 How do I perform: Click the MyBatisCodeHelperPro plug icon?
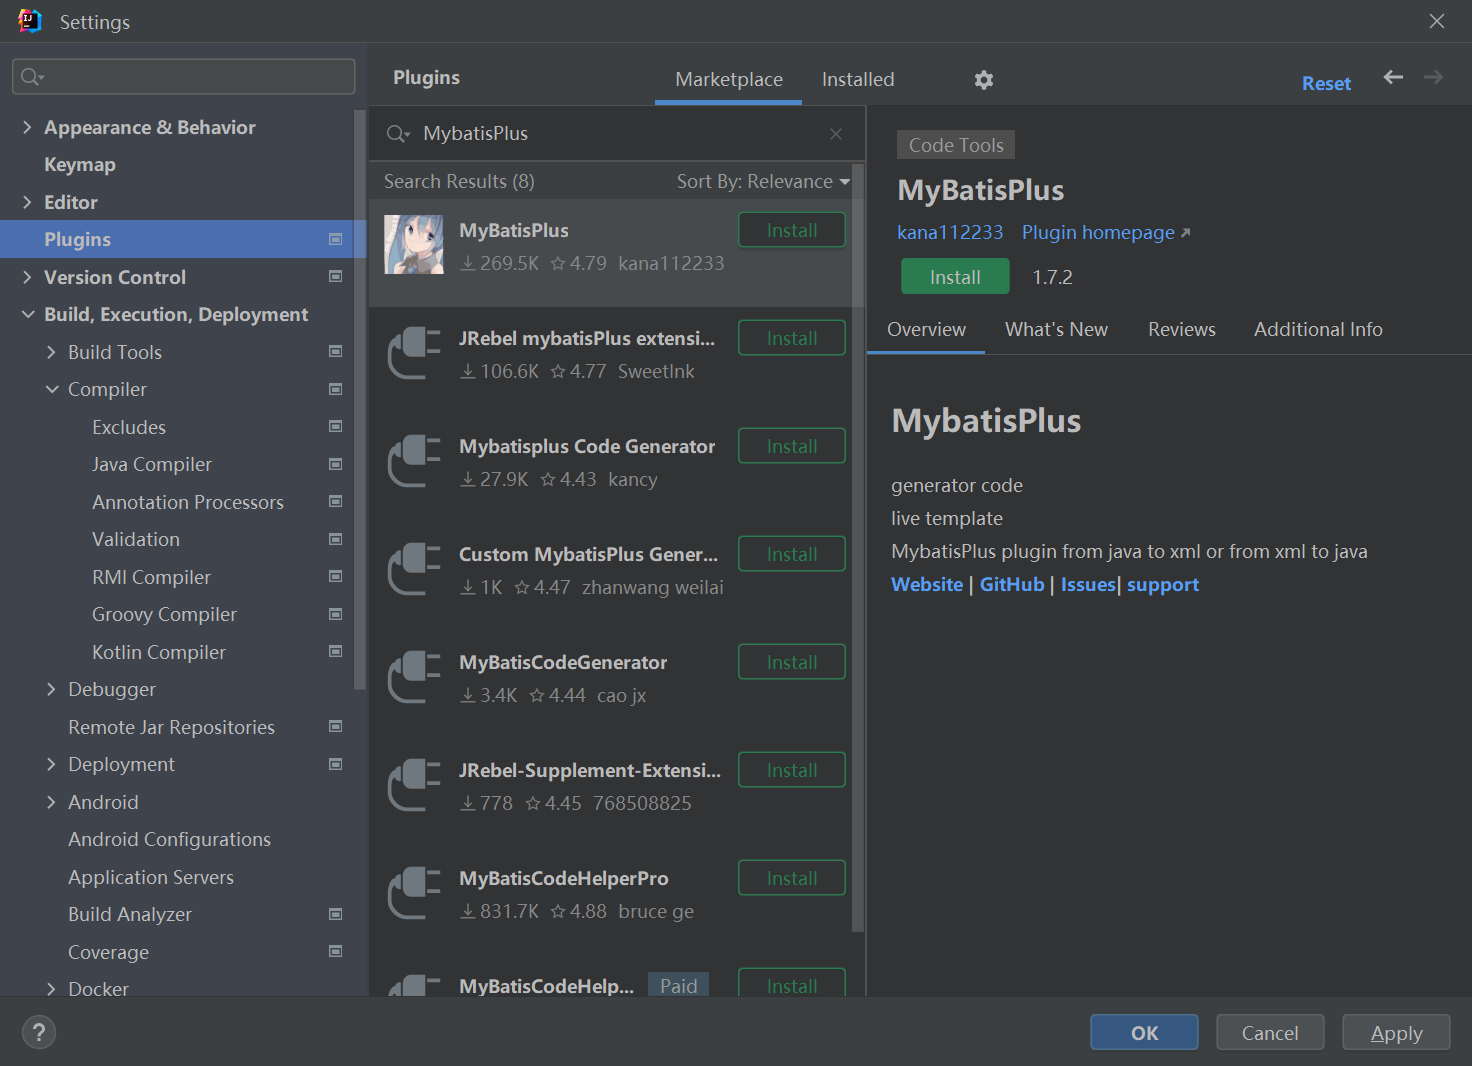click(414, 892)
